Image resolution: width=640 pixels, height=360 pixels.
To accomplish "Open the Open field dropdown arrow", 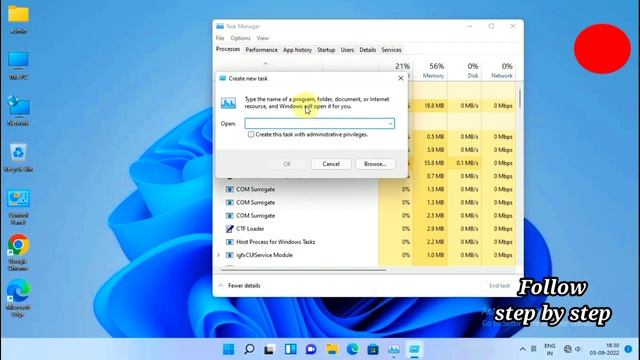I will tap(390, 123).
